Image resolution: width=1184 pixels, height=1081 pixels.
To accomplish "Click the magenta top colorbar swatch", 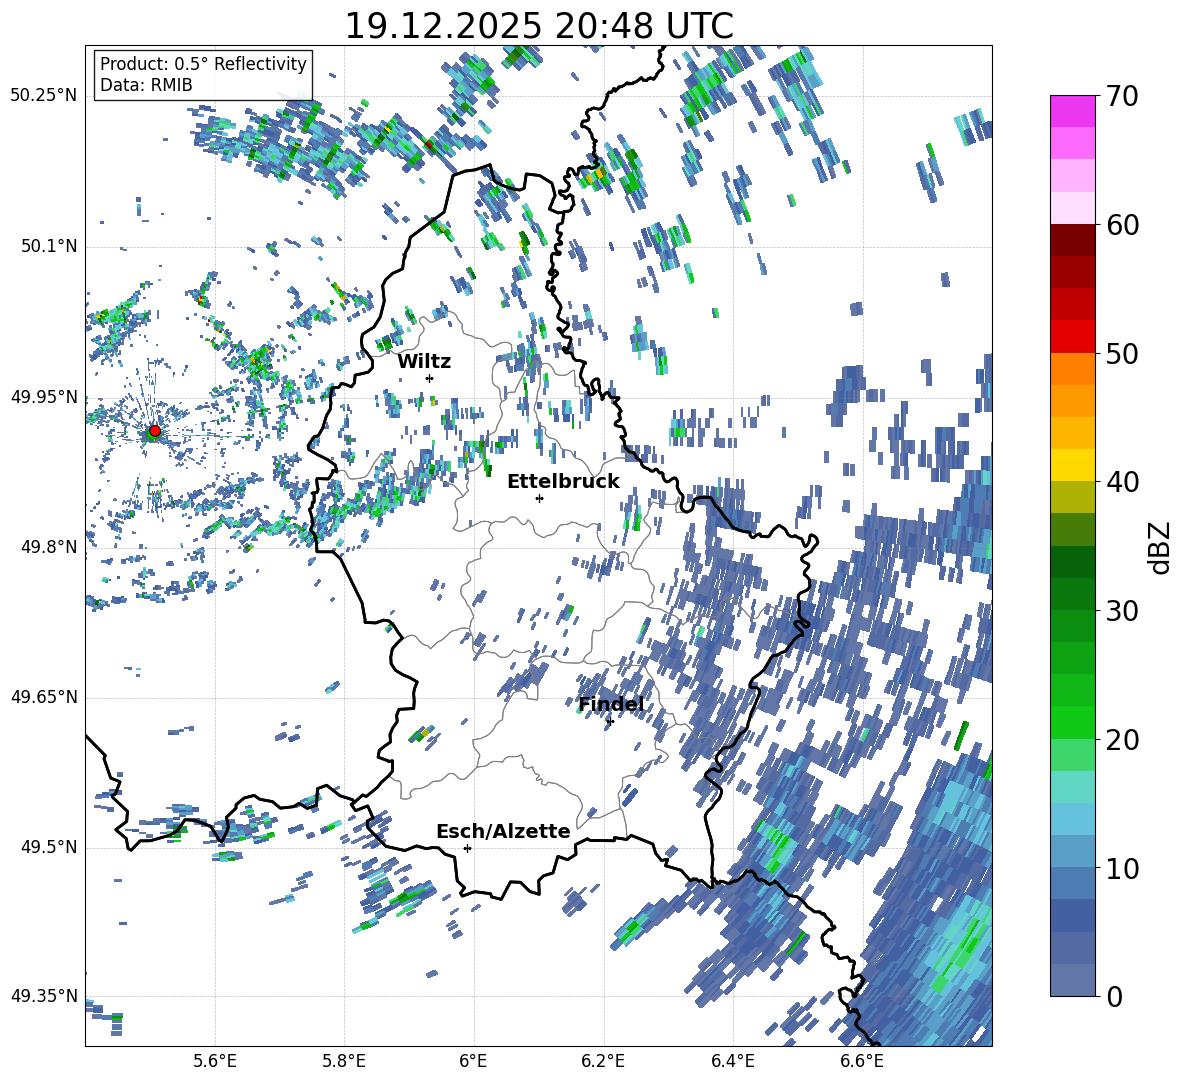I will coord(1072,111).
